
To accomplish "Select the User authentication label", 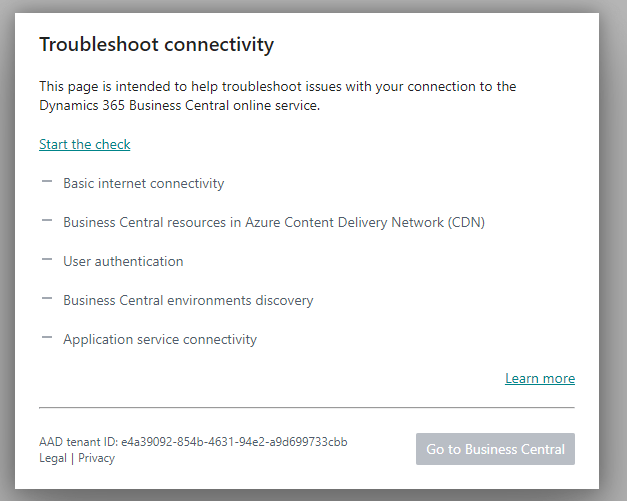I will (x=123, y=261).
